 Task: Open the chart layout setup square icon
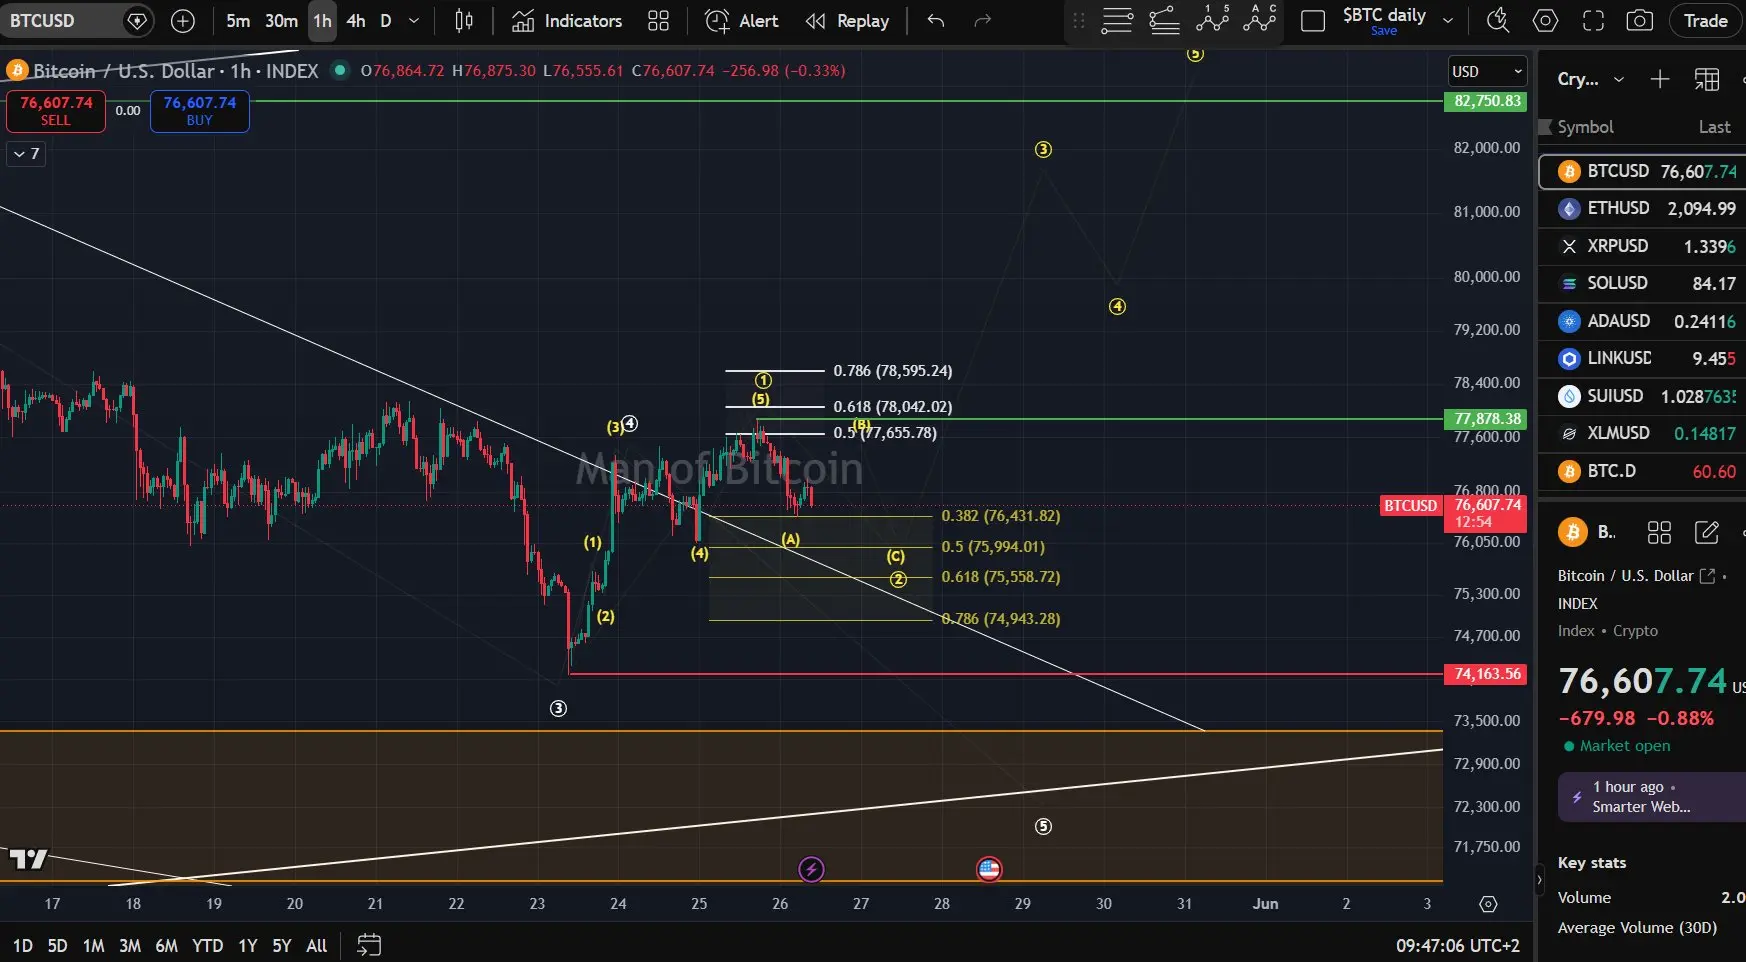(x=1313, y=21)
